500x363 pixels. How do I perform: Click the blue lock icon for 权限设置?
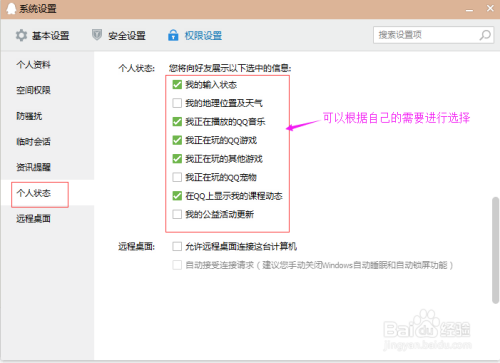click(173, 35)
